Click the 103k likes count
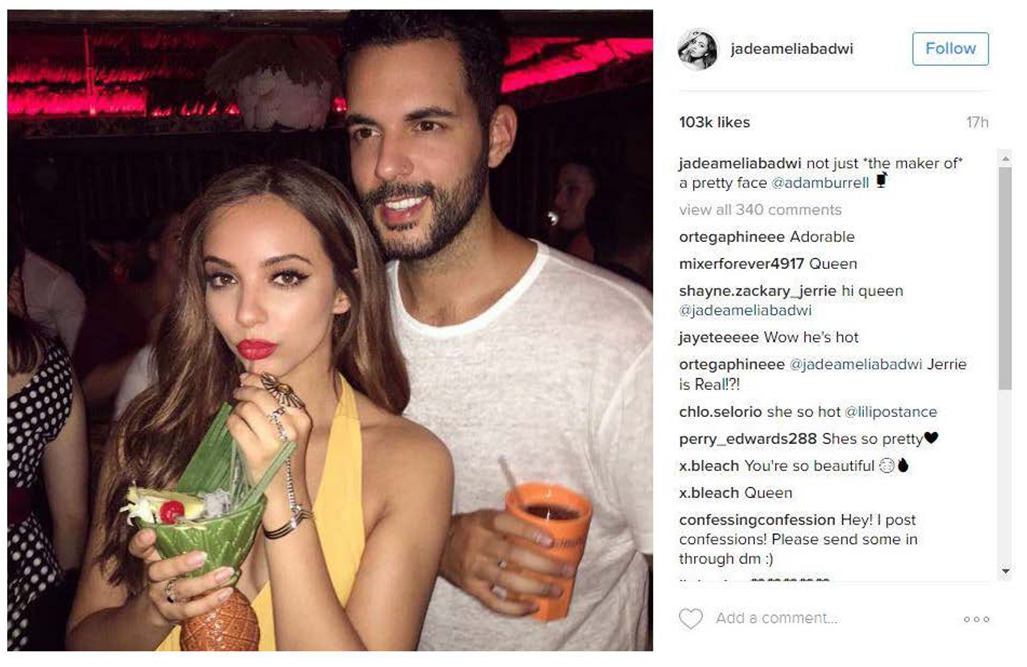 point(714,123)
